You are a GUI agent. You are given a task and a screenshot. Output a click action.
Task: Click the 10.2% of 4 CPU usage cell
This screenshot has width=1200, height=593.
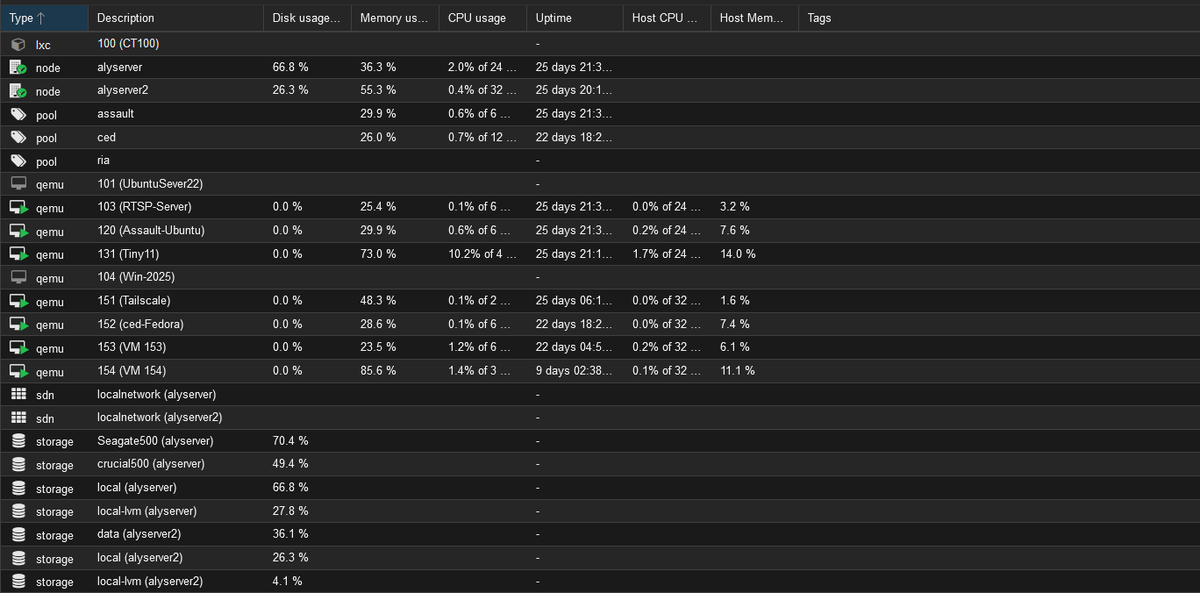point(483,254)
